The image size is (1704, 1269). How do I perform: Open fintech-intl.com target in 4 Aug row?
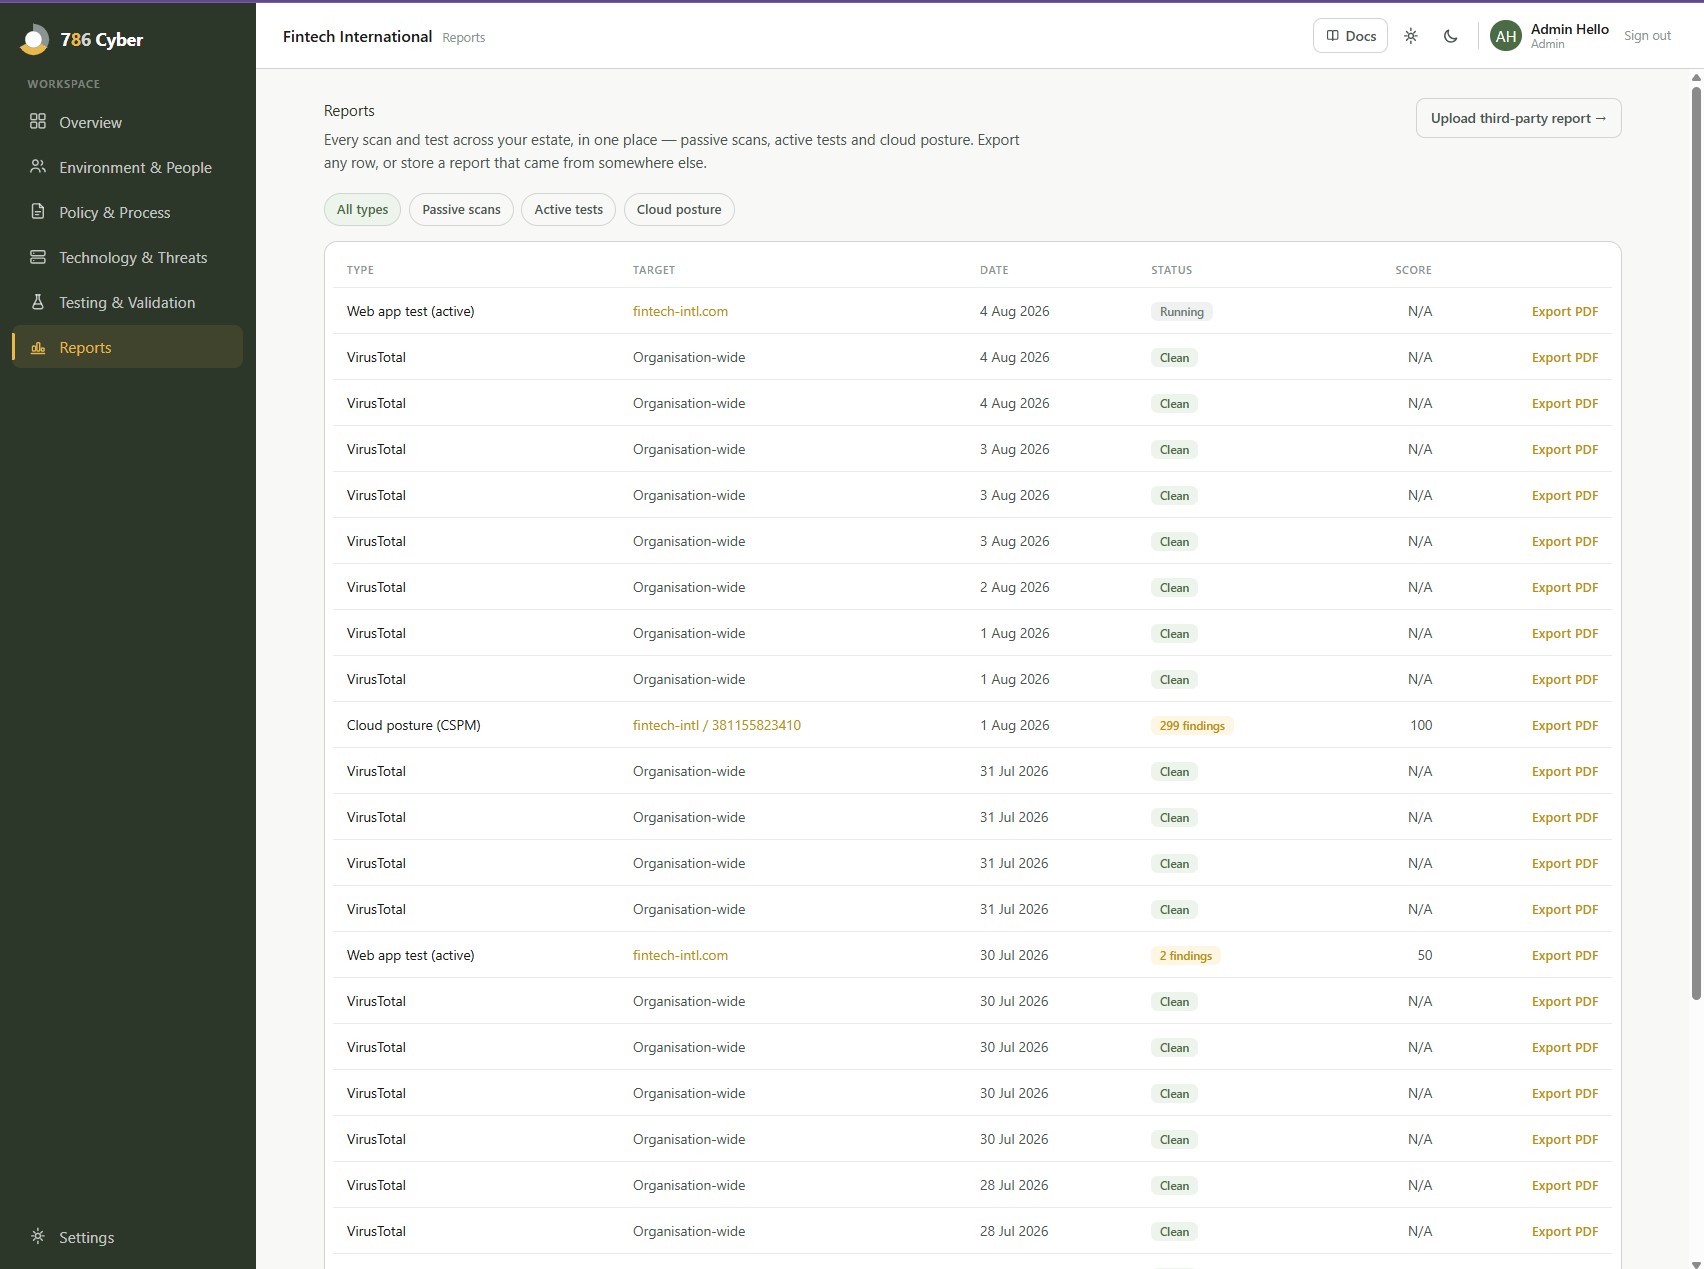[x=680, y=311]
